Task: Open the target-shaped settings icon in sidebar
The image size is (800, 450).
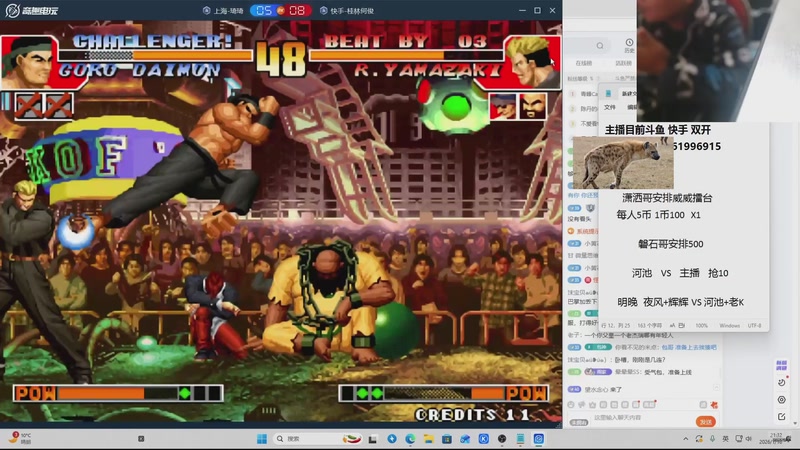Action: click(x=782, y=400)
